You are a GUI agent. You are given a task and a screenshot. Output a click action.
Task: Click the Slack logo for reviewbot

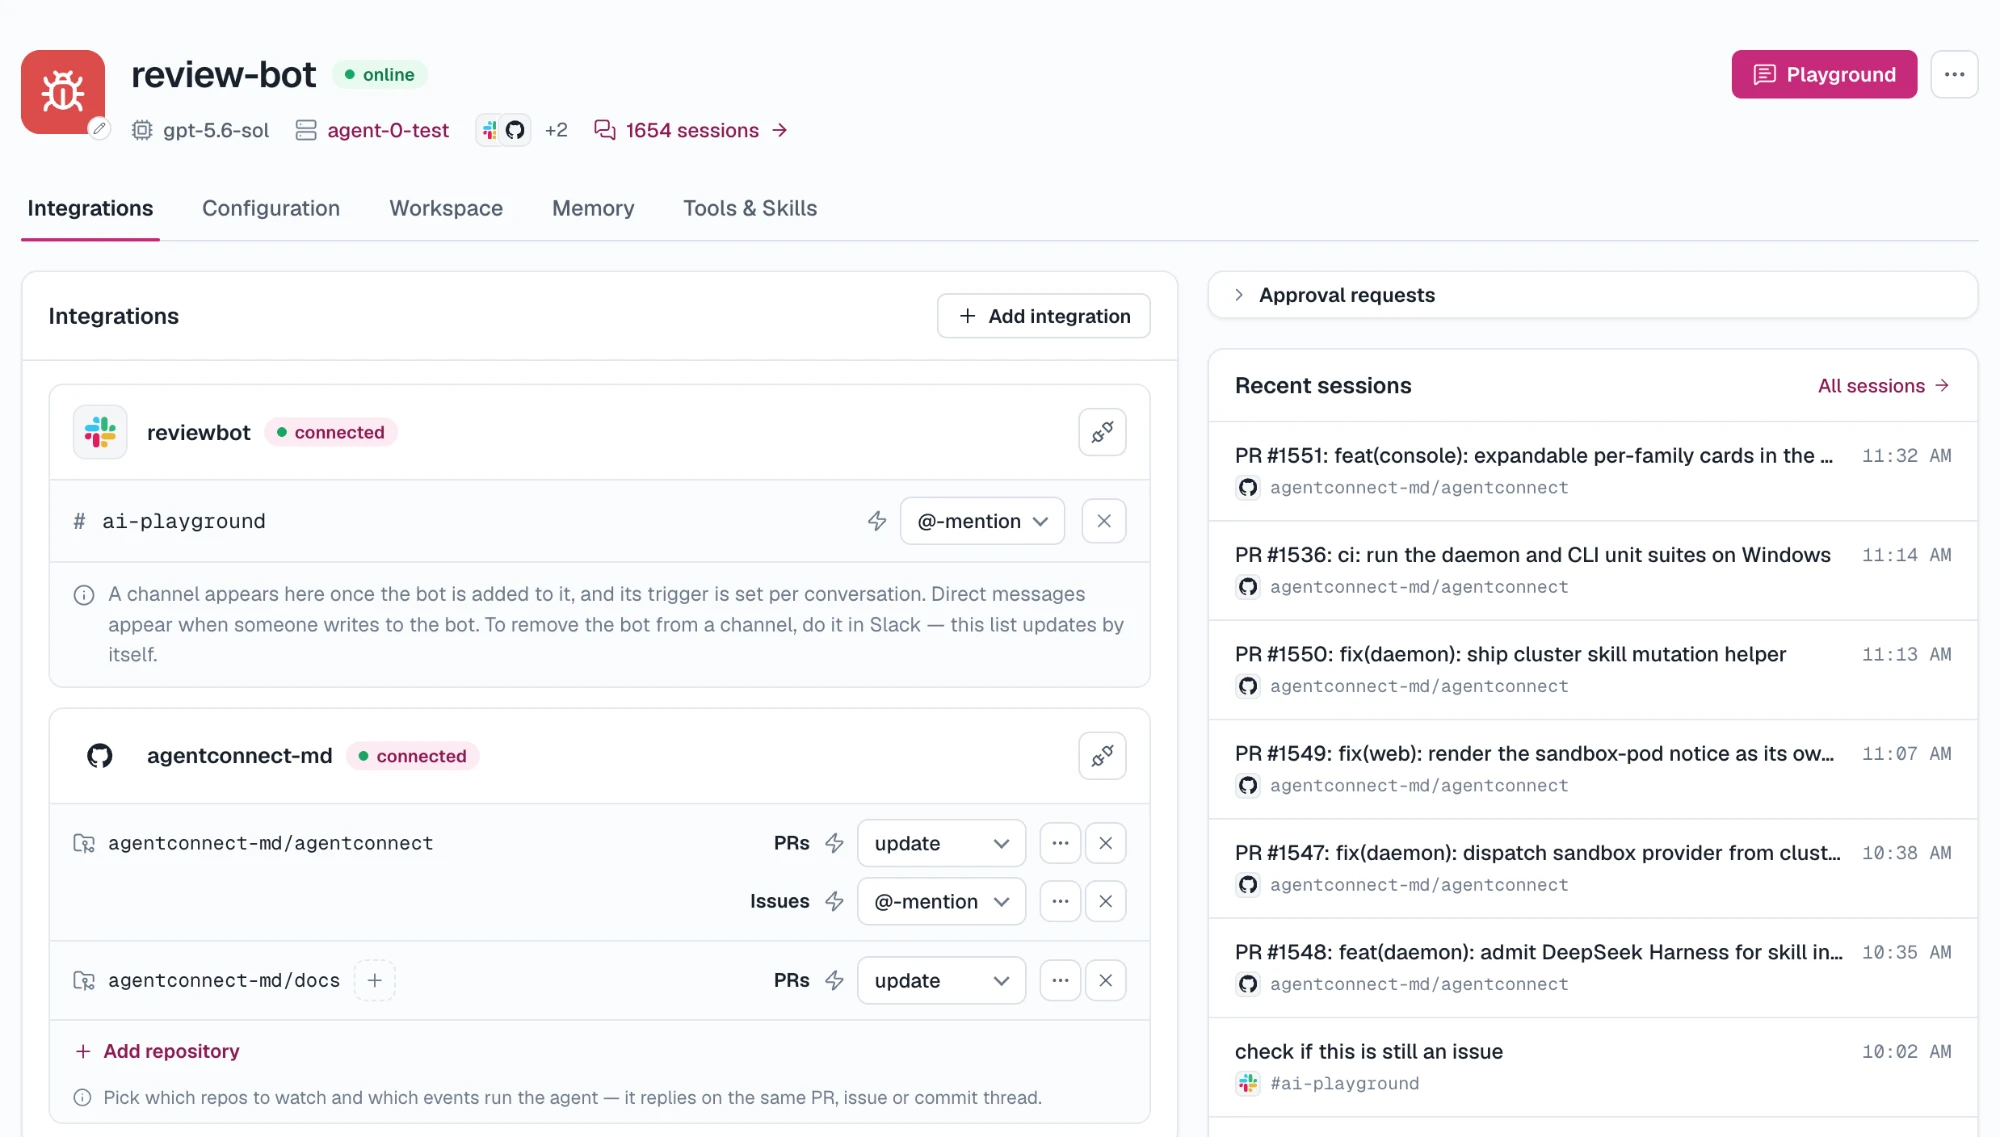click(x=100, y=432)
